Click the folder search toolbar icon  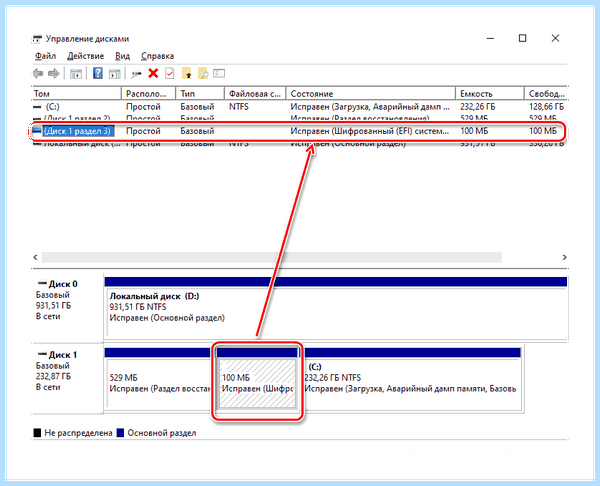[203, 73]
